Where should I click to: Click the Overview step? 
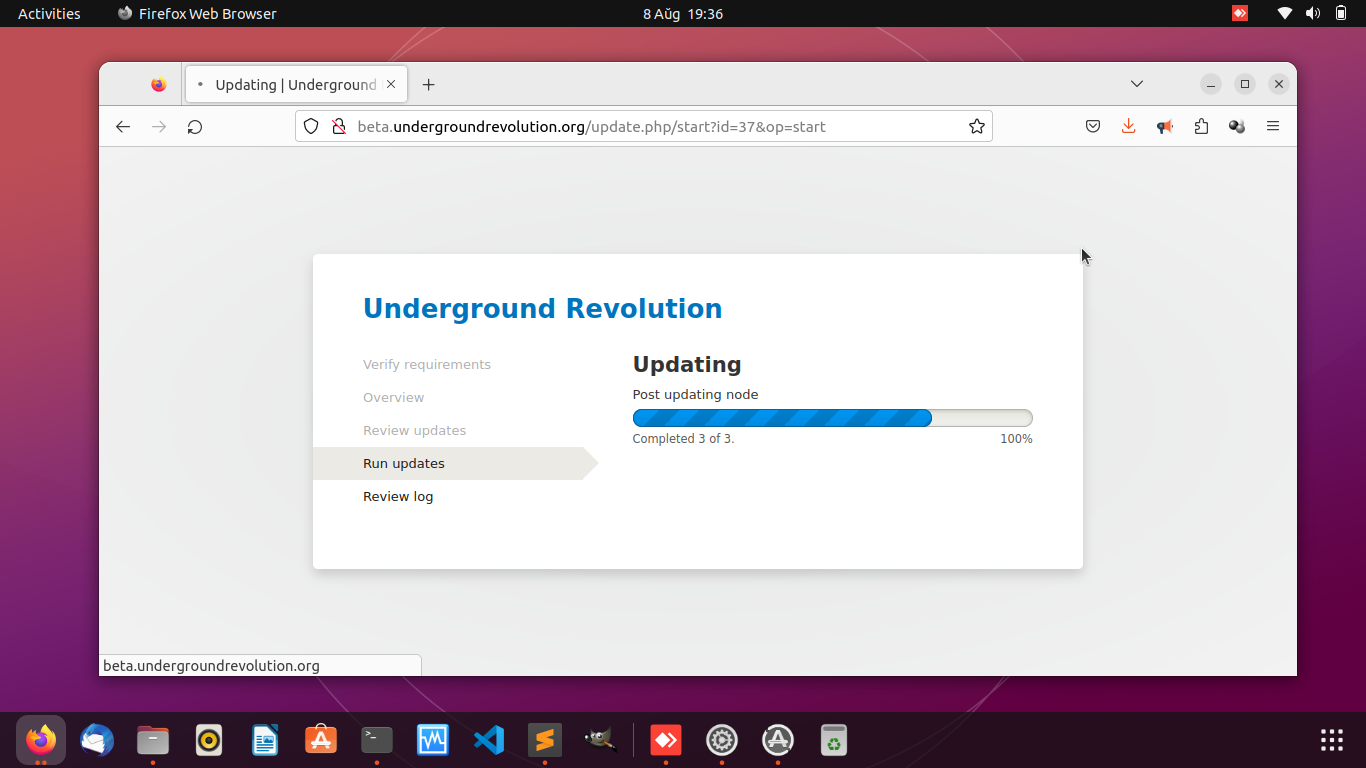click(x=393, y=398)
